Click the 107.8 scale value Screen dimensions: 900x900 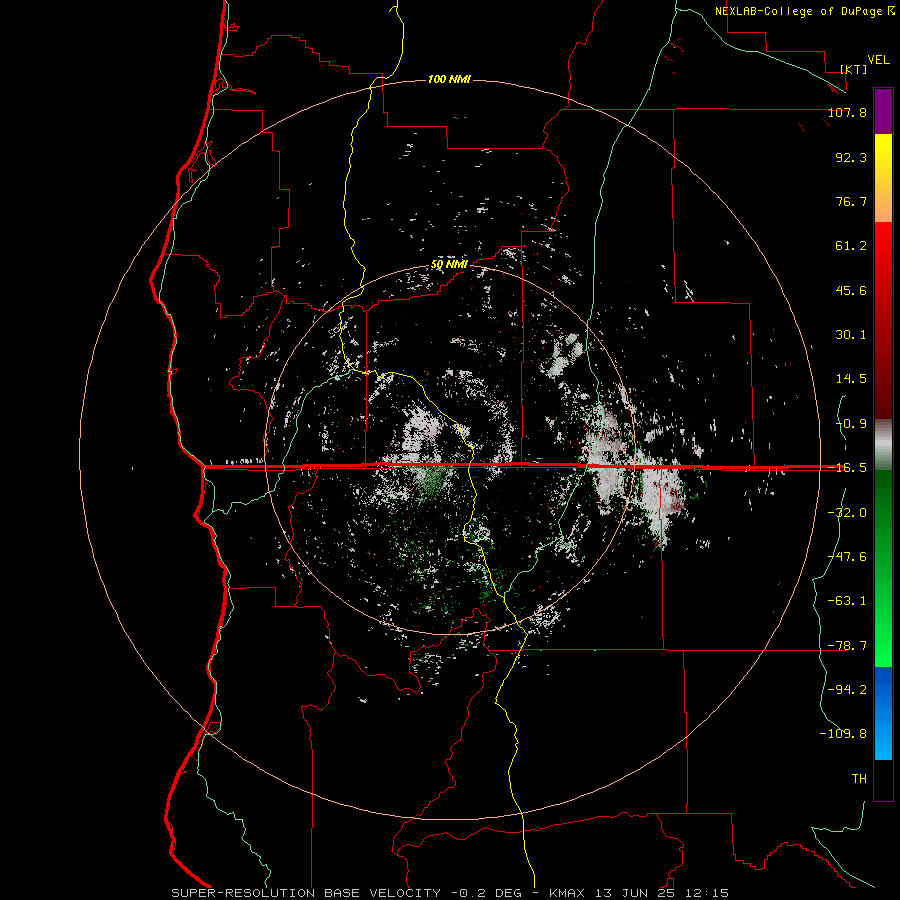(847, 112)
